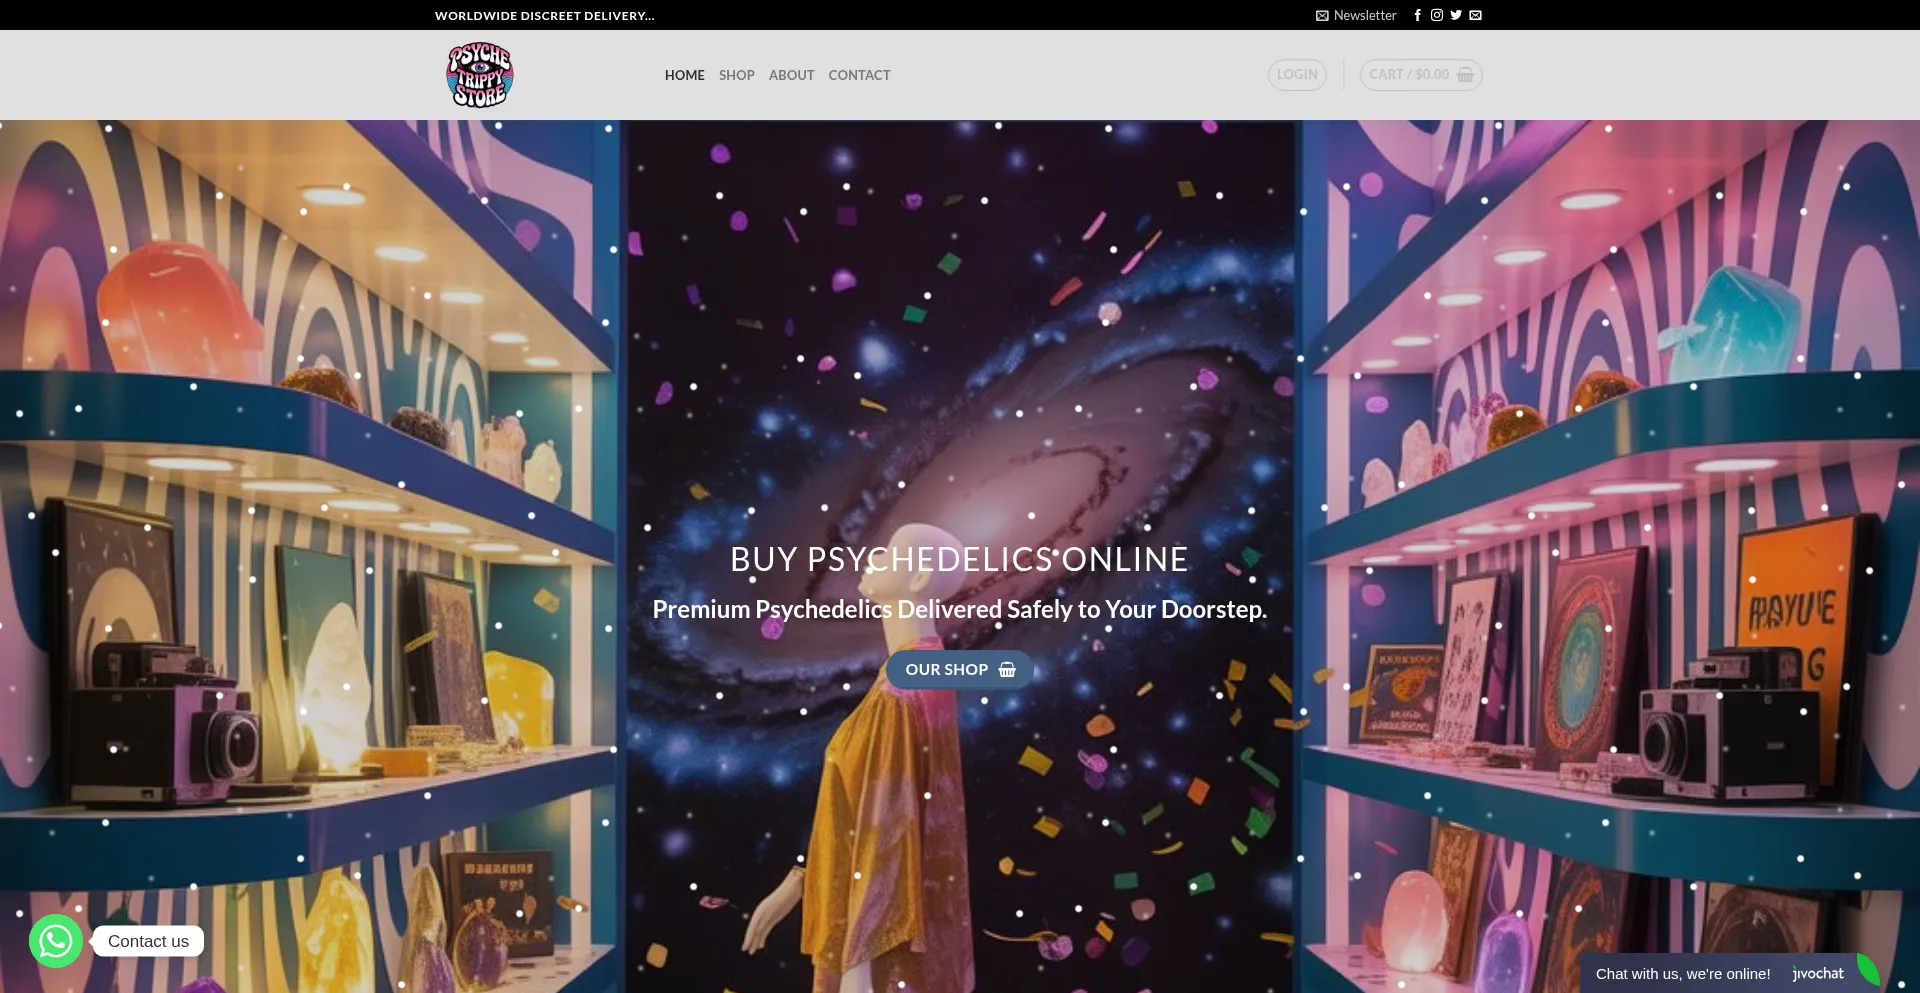Screen dimensions: 1920x993
Task: Open the ABOUT menu item
Action: (792, 75)
